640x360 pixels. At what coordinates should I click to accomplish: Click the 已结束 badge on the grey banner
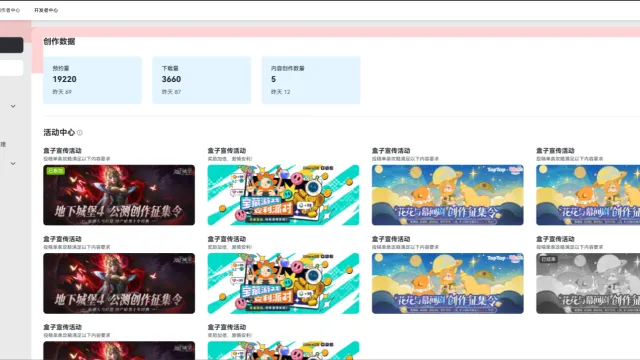point(549,259)
